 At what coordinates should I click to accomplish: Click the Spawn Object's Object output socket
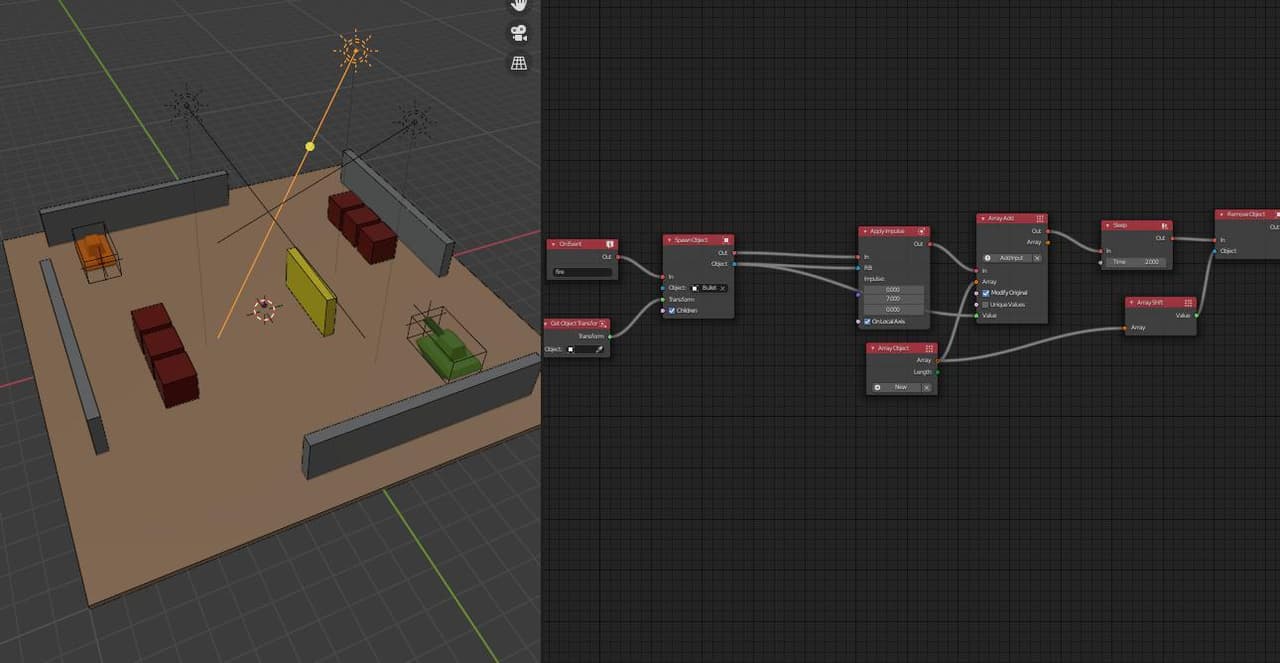pos(734,264)
